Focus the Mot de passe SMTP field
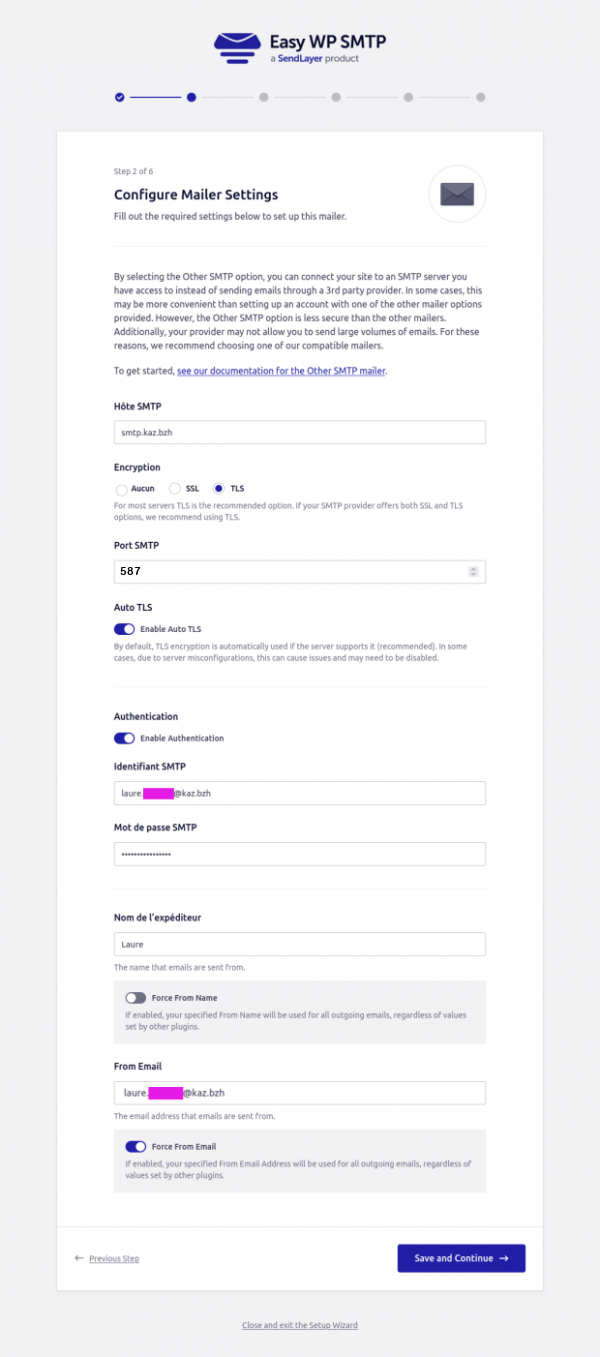600x1357 pixels. pyautogui.click(x=300, y=854)
